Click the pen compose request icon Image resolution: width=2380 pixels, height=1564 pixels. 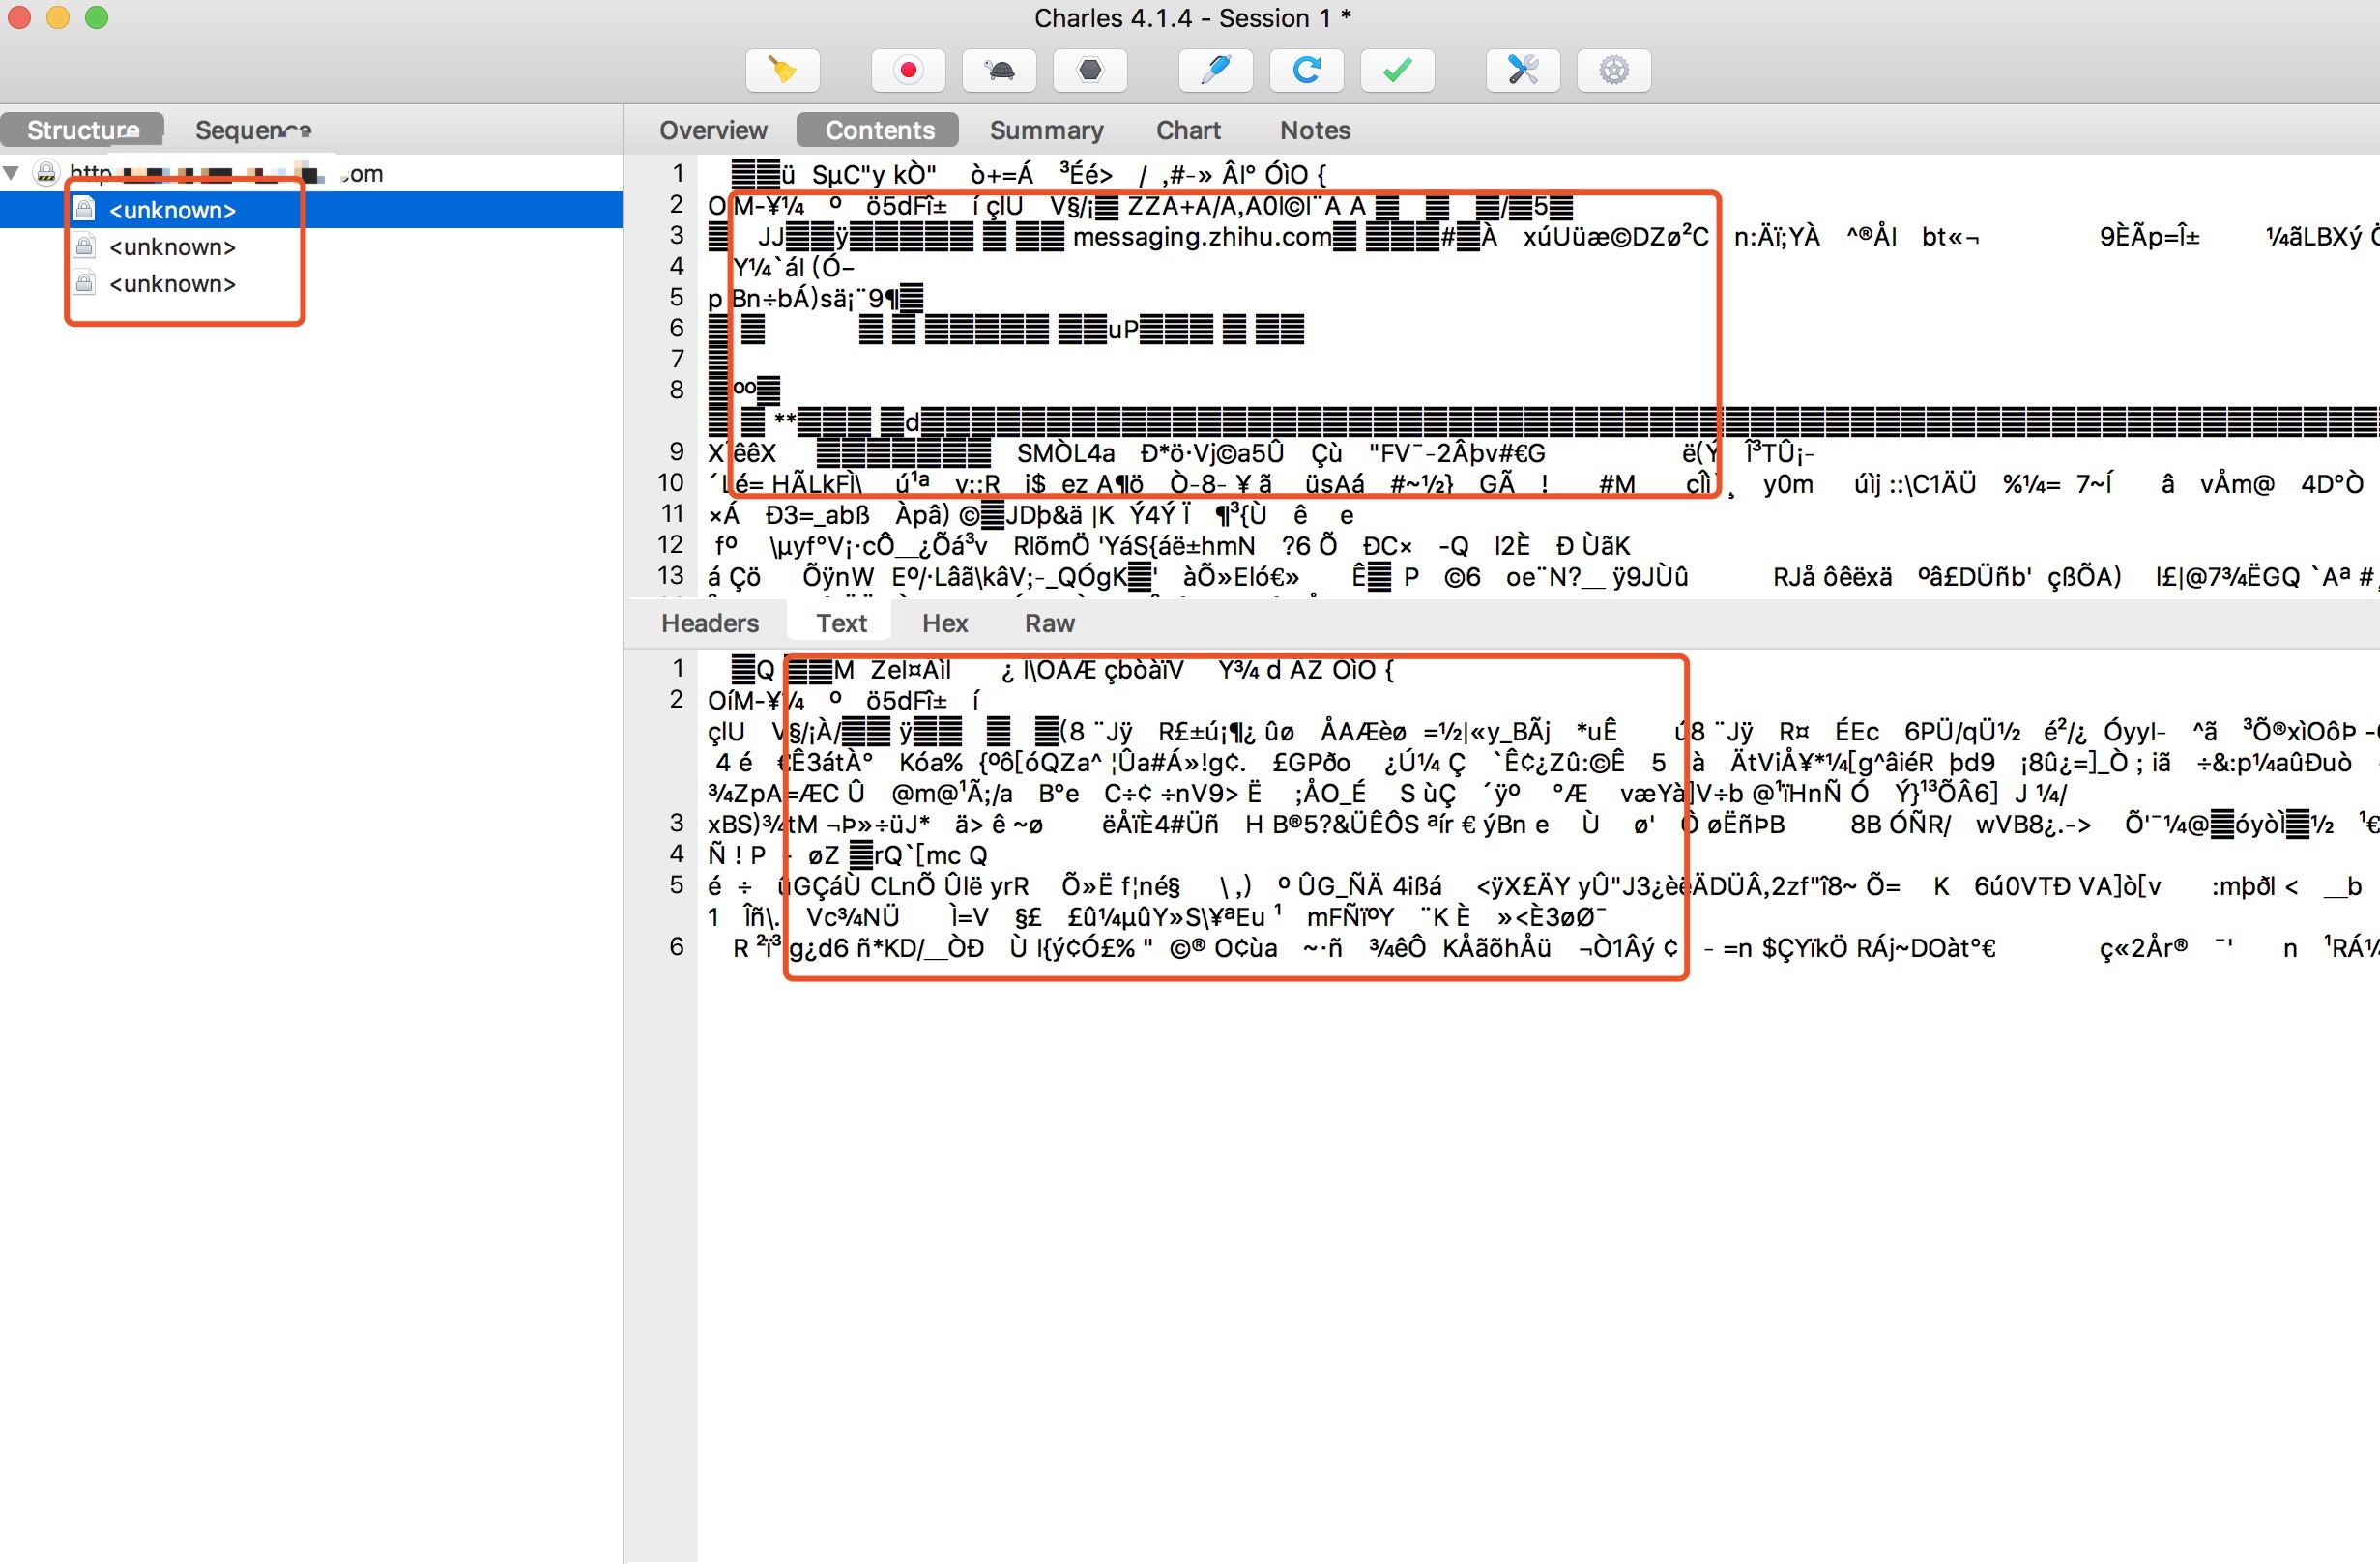coord(1215,70)
